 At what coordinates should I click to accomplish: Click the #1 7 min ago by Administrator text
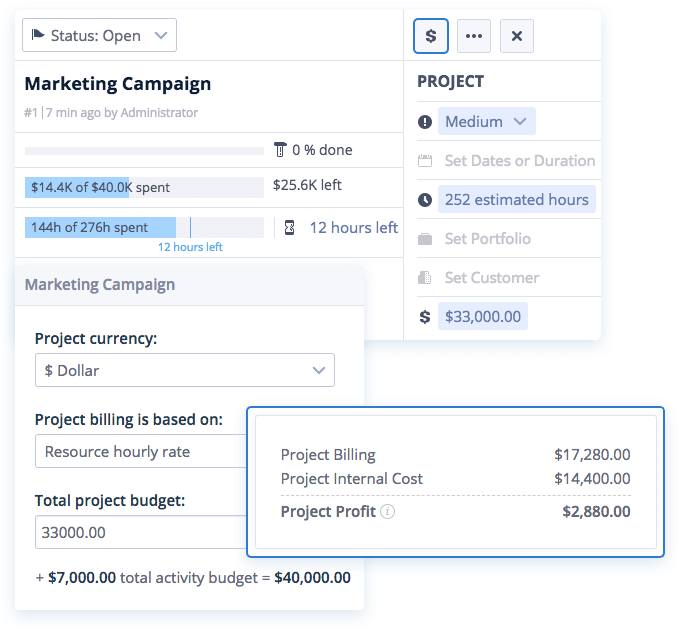pyautogui.click(x=111, y=113)
